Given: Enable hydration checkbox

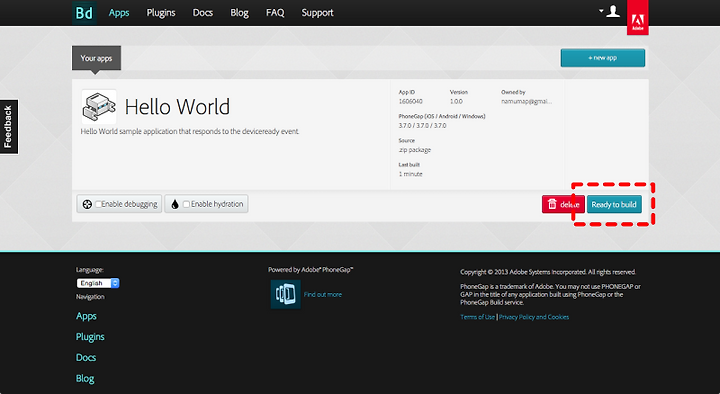Looking at the screenshot, I should [186, 204].
